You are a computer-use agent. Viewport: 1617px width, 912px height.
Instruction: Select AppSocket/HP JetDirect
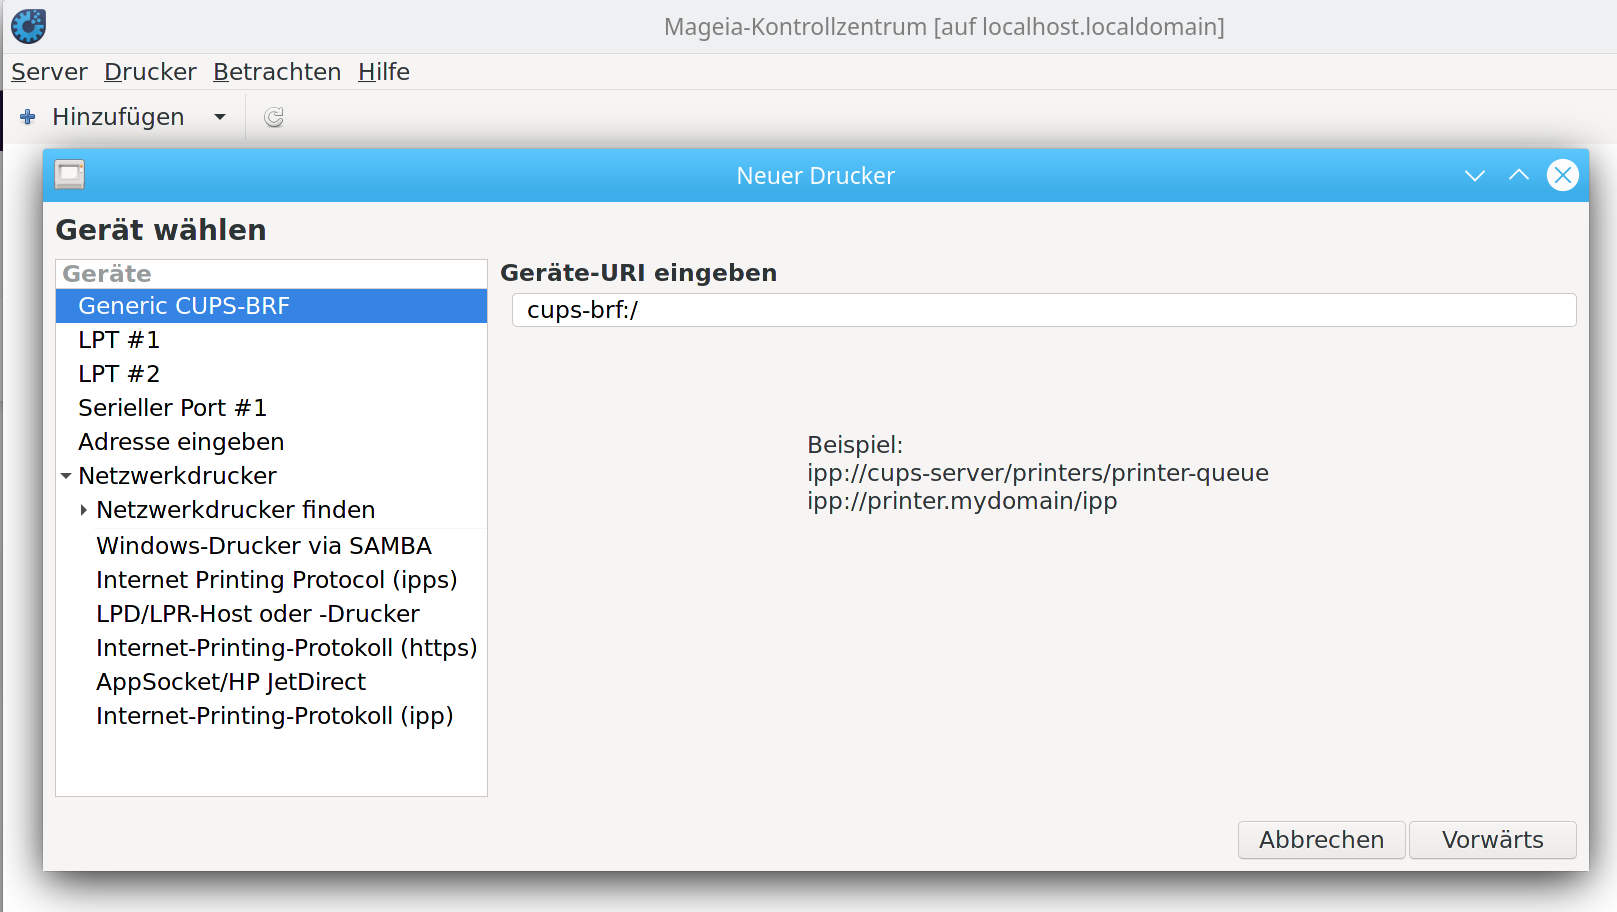(x=271, y=682)
